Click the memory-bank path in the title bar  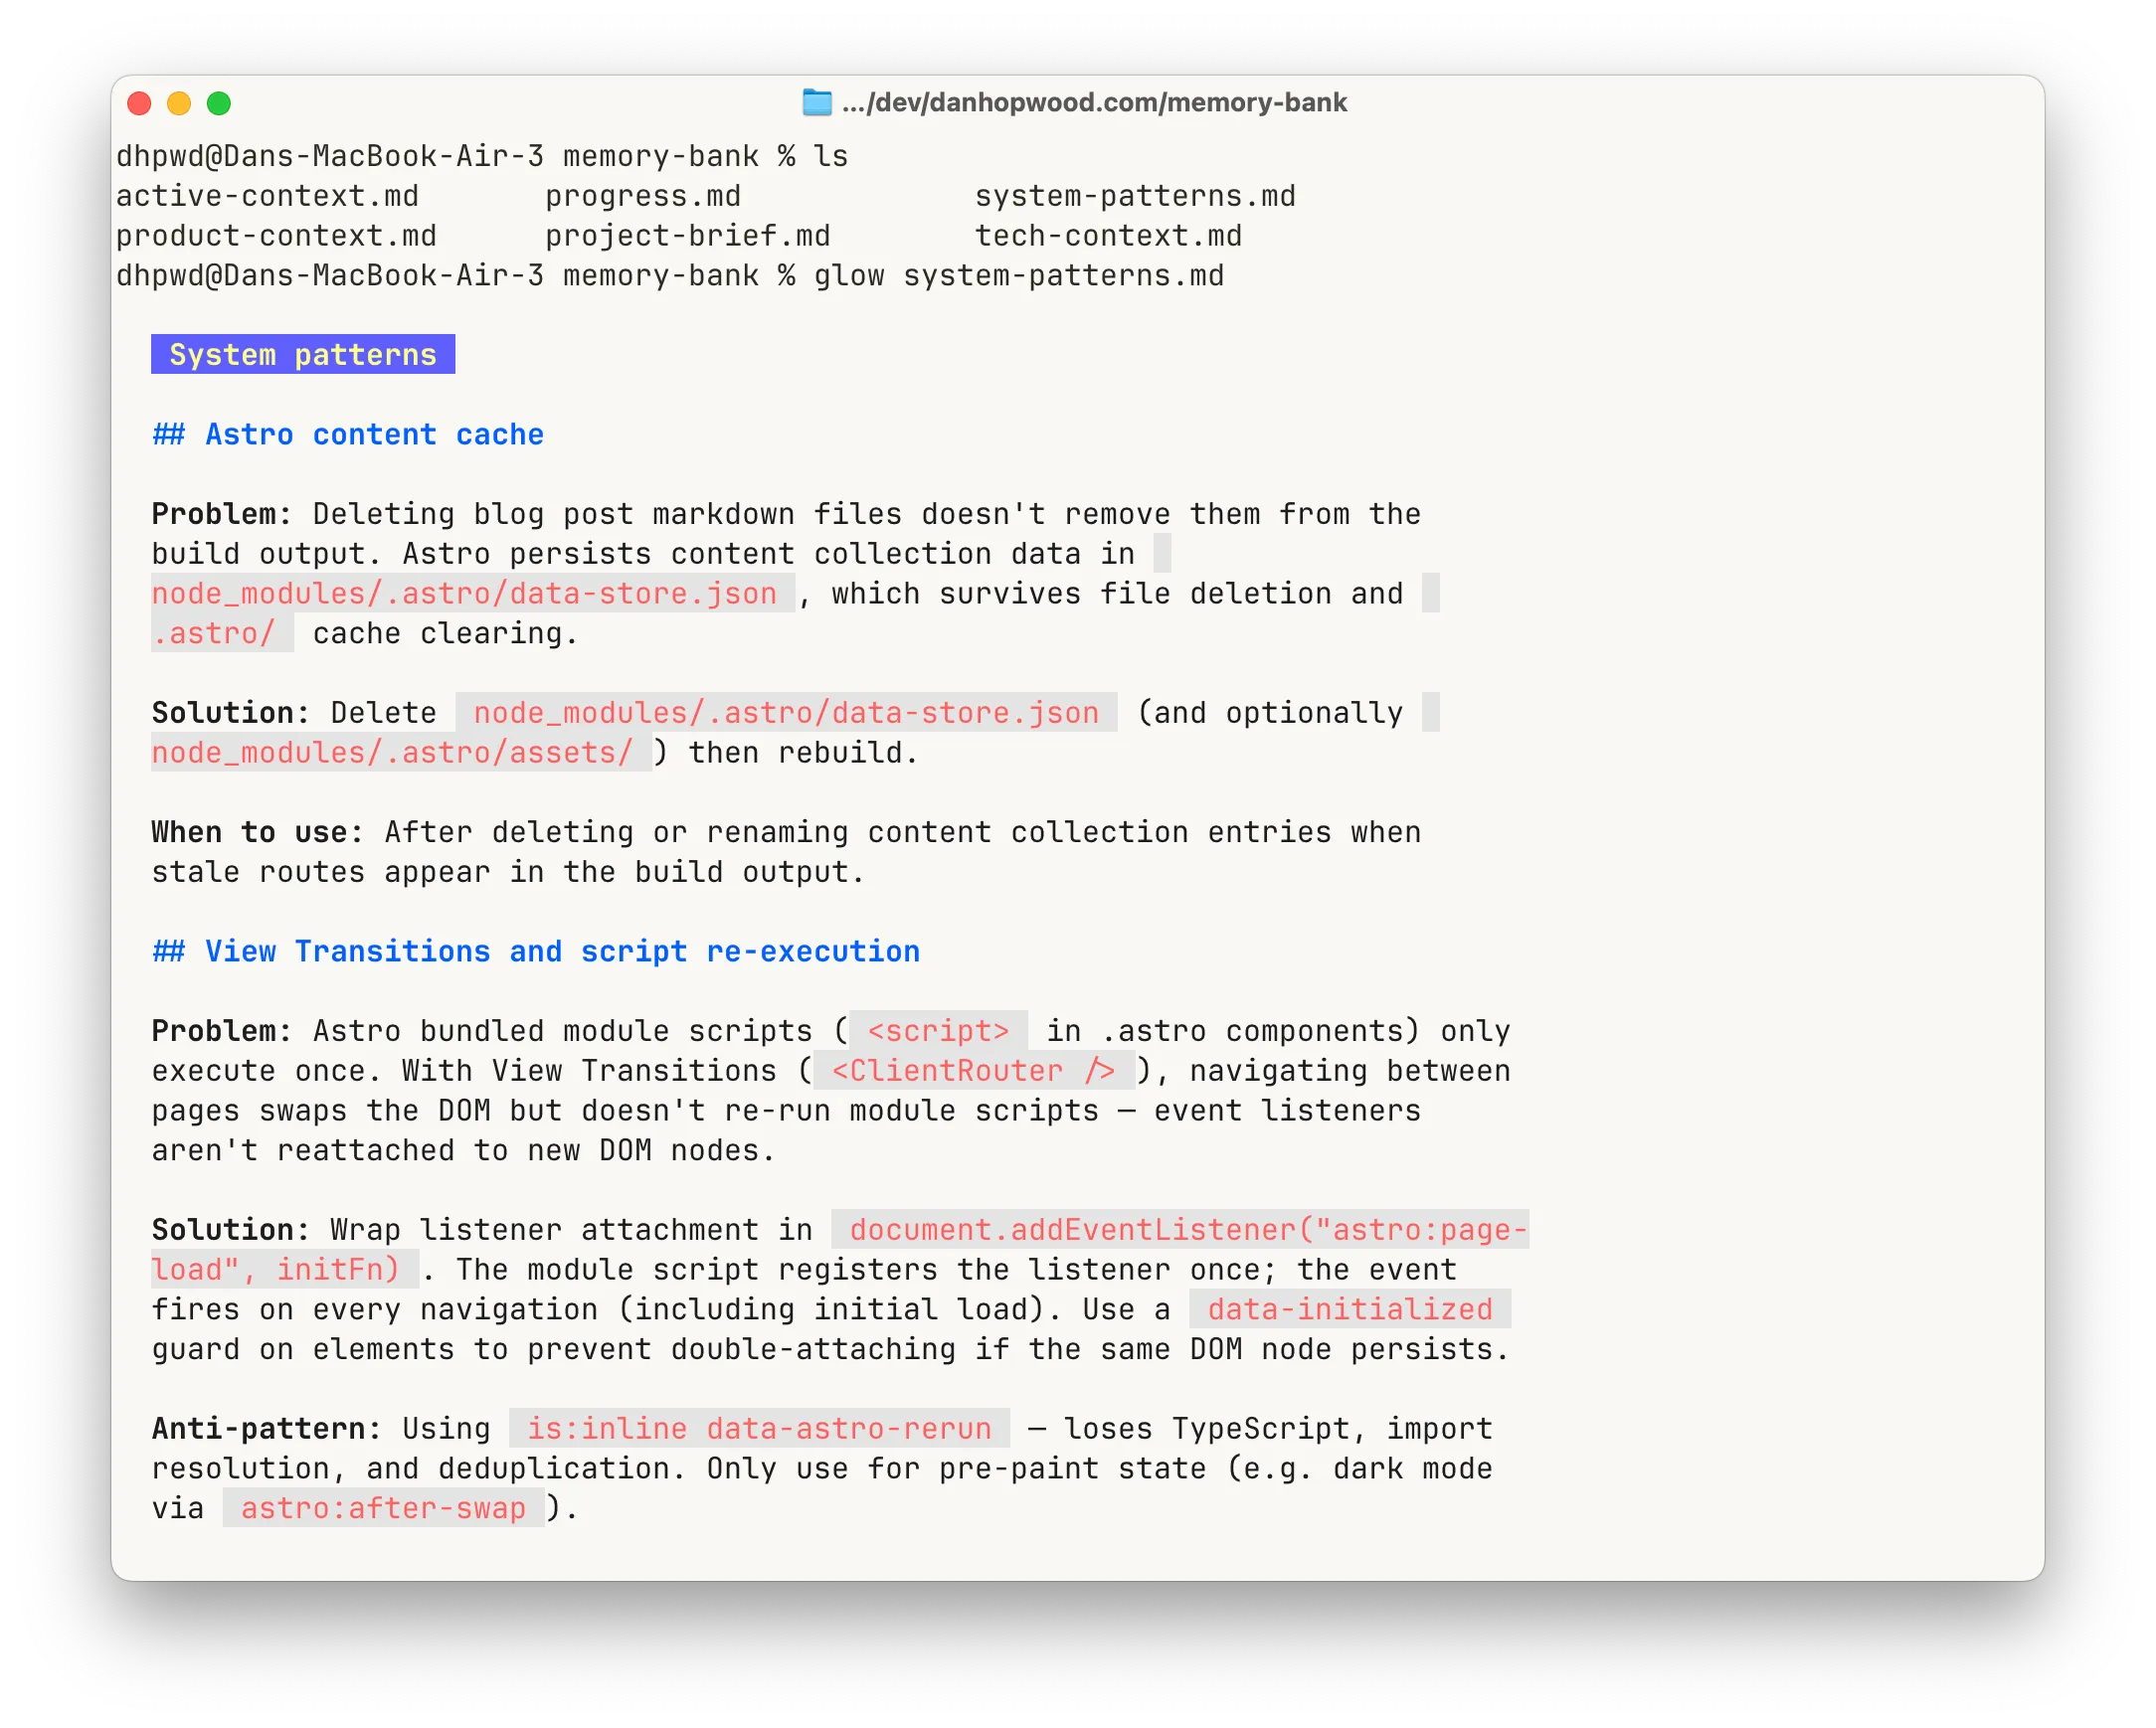point(1095,101)
